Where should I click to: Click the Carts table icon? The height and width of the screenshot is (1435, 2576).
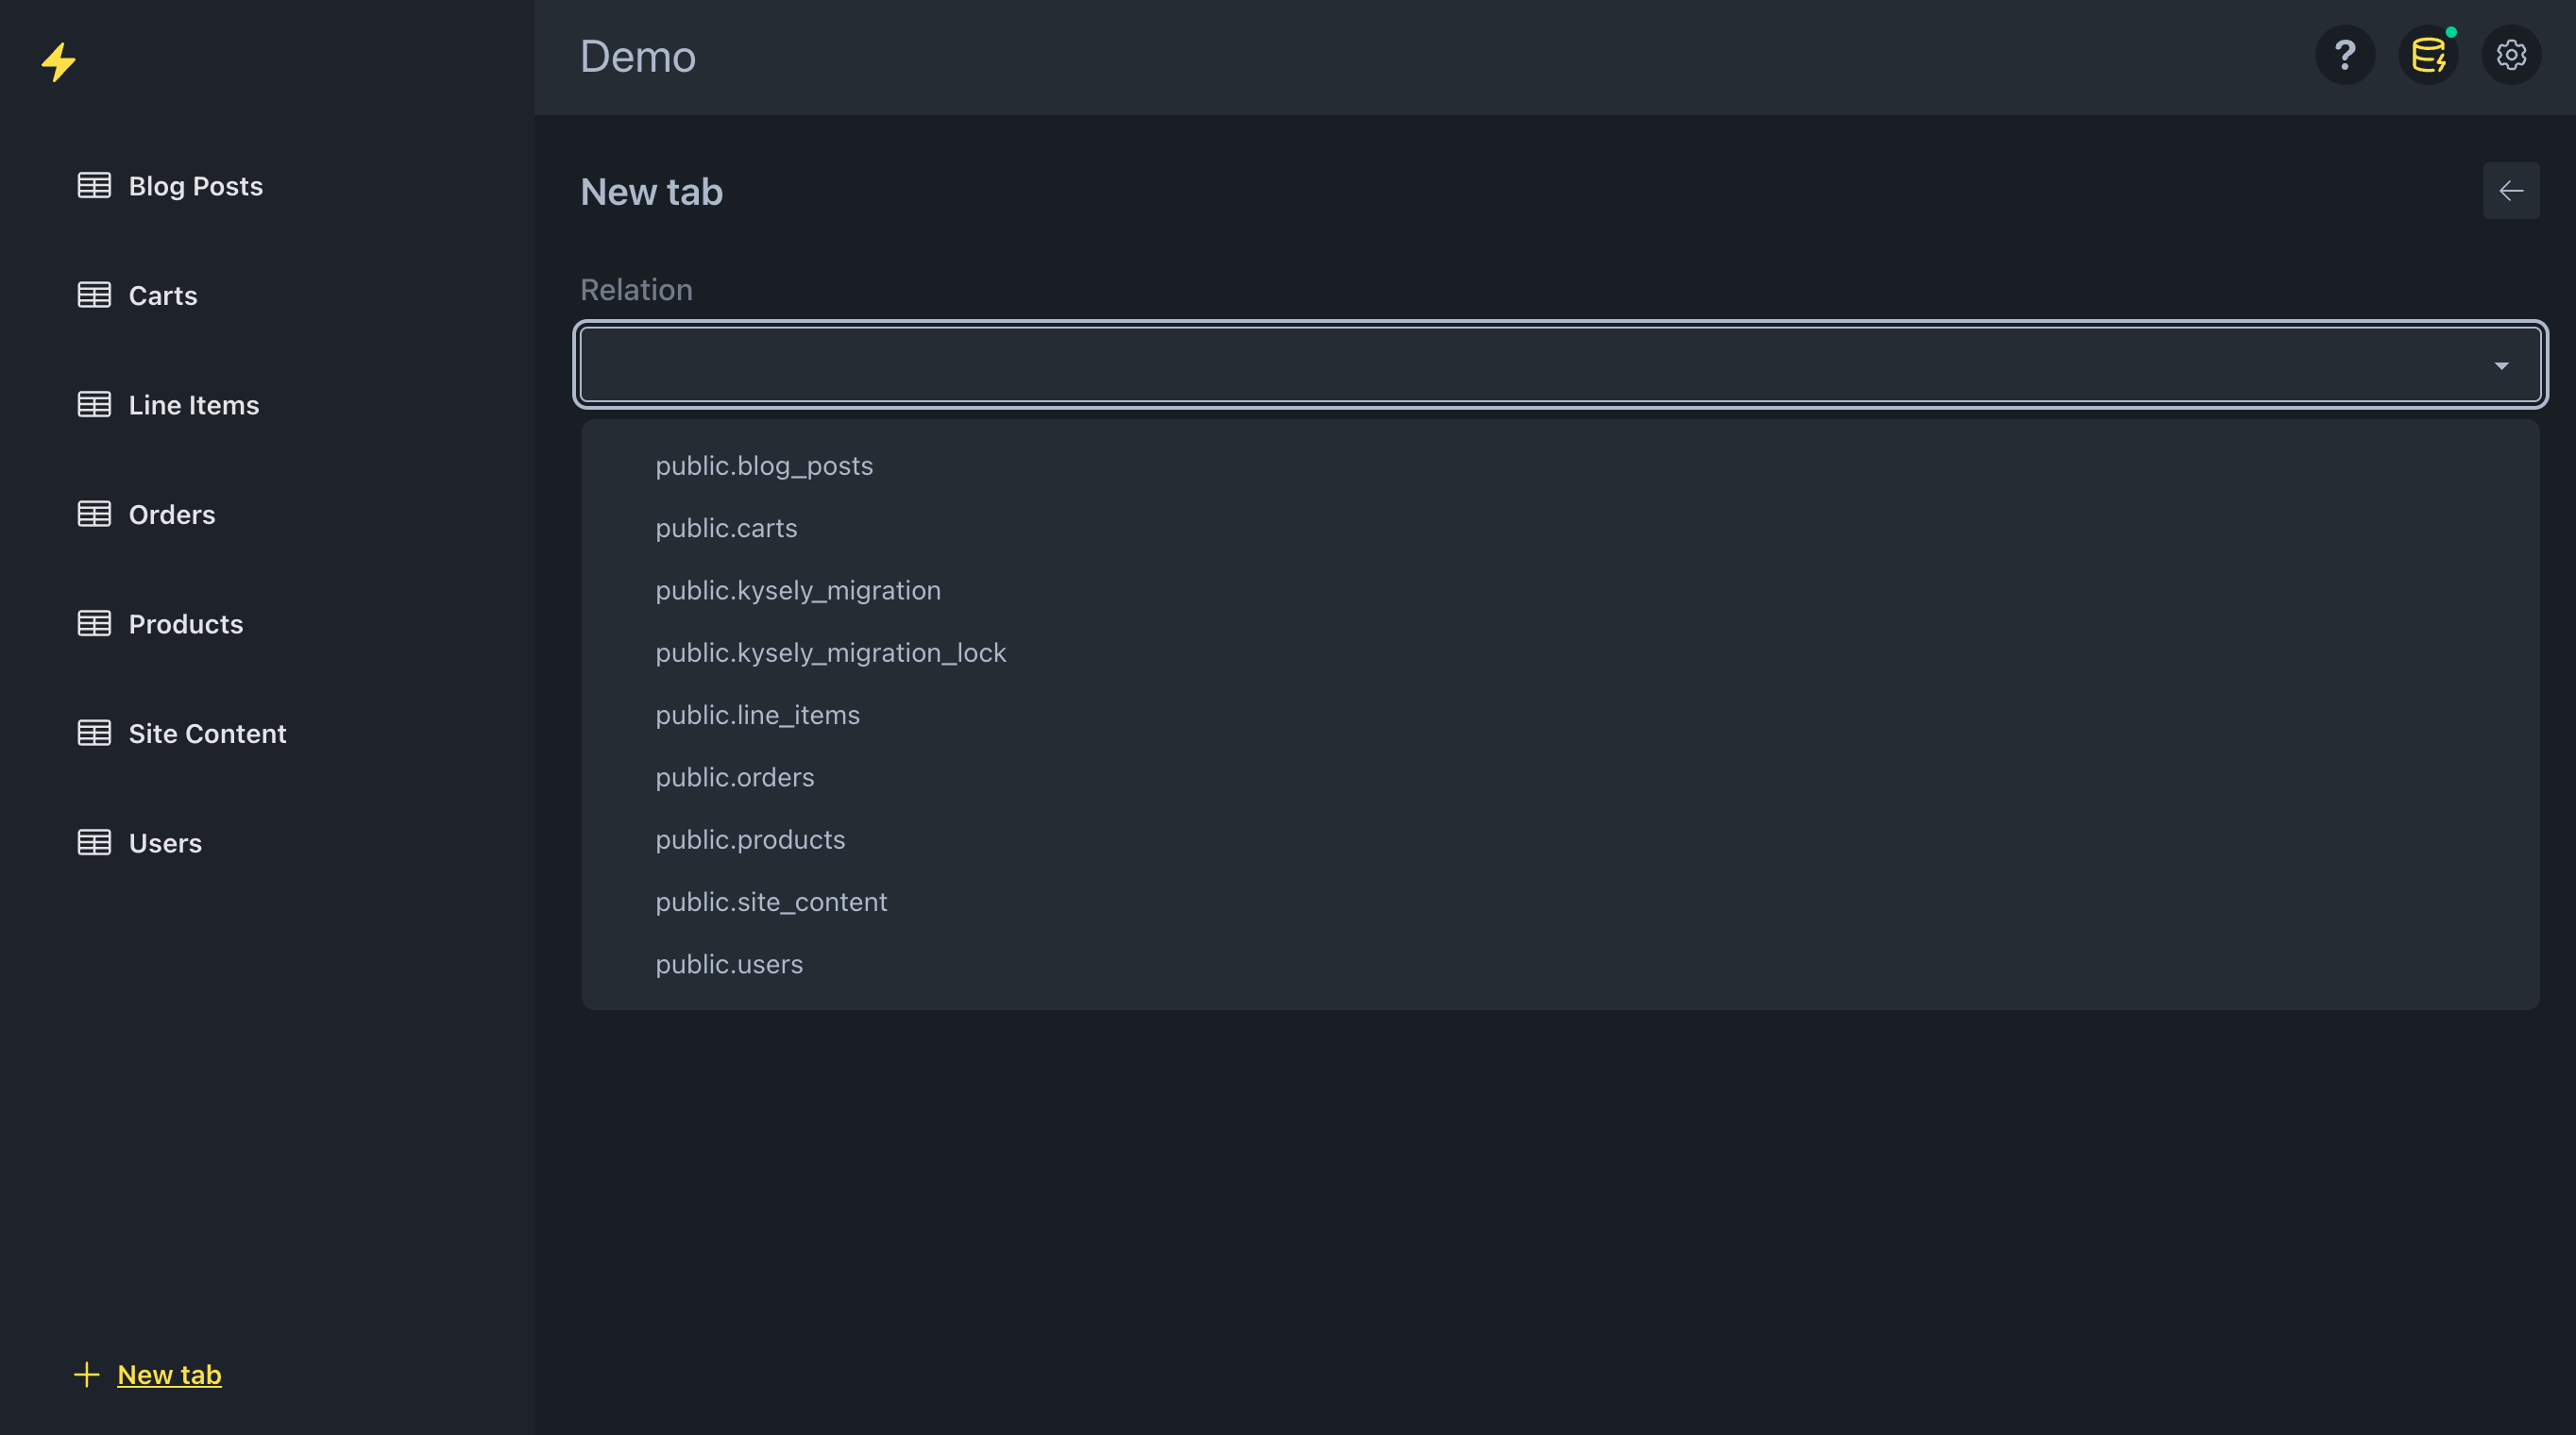point(94,295)
